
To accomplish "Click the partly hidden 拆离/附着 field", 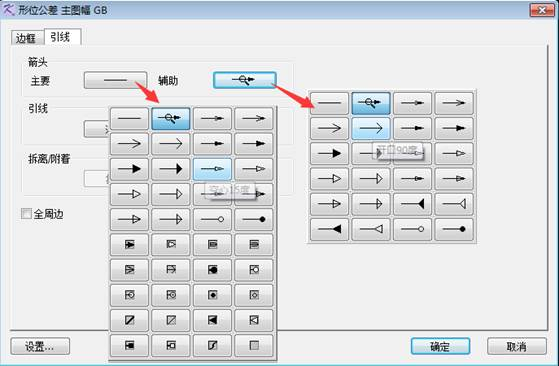I will point(96,178).
